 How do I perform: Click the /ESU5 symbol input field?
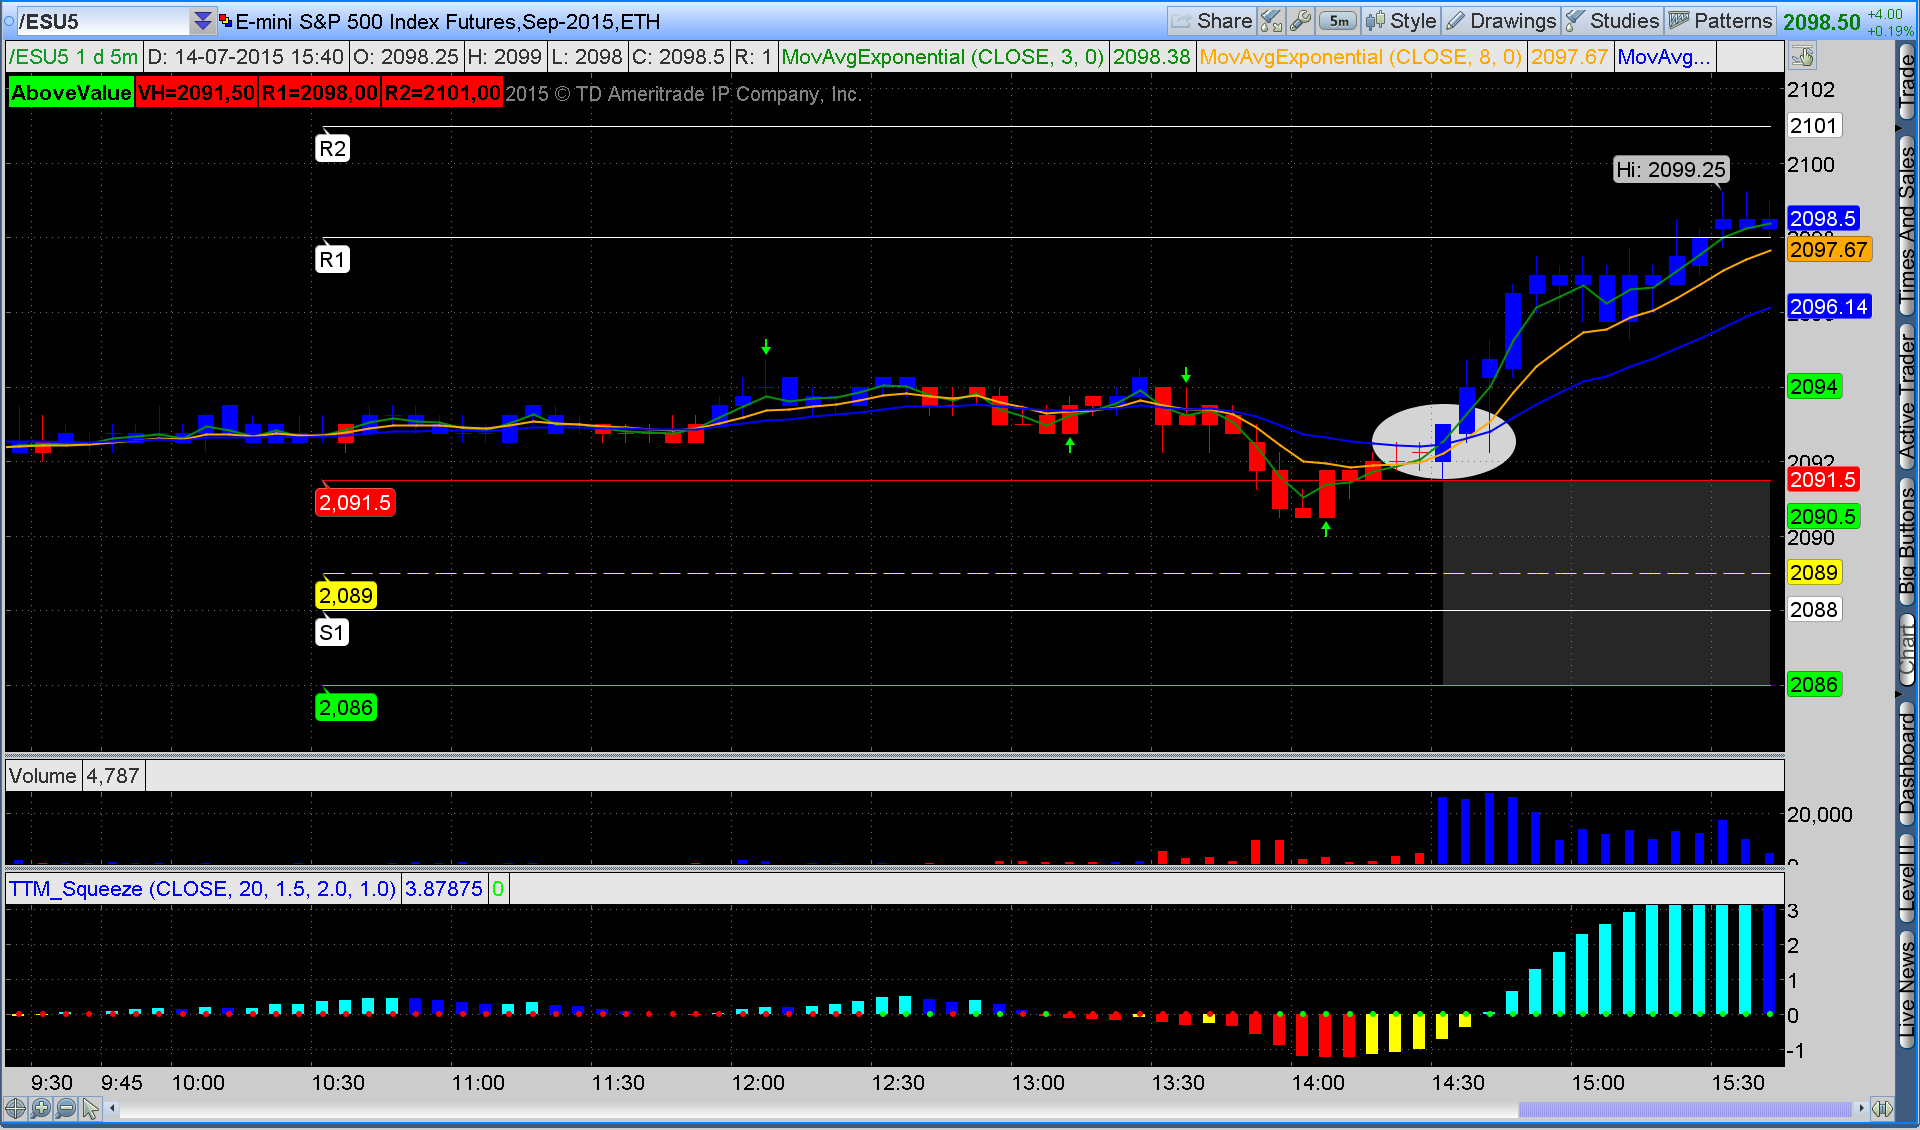100,21
